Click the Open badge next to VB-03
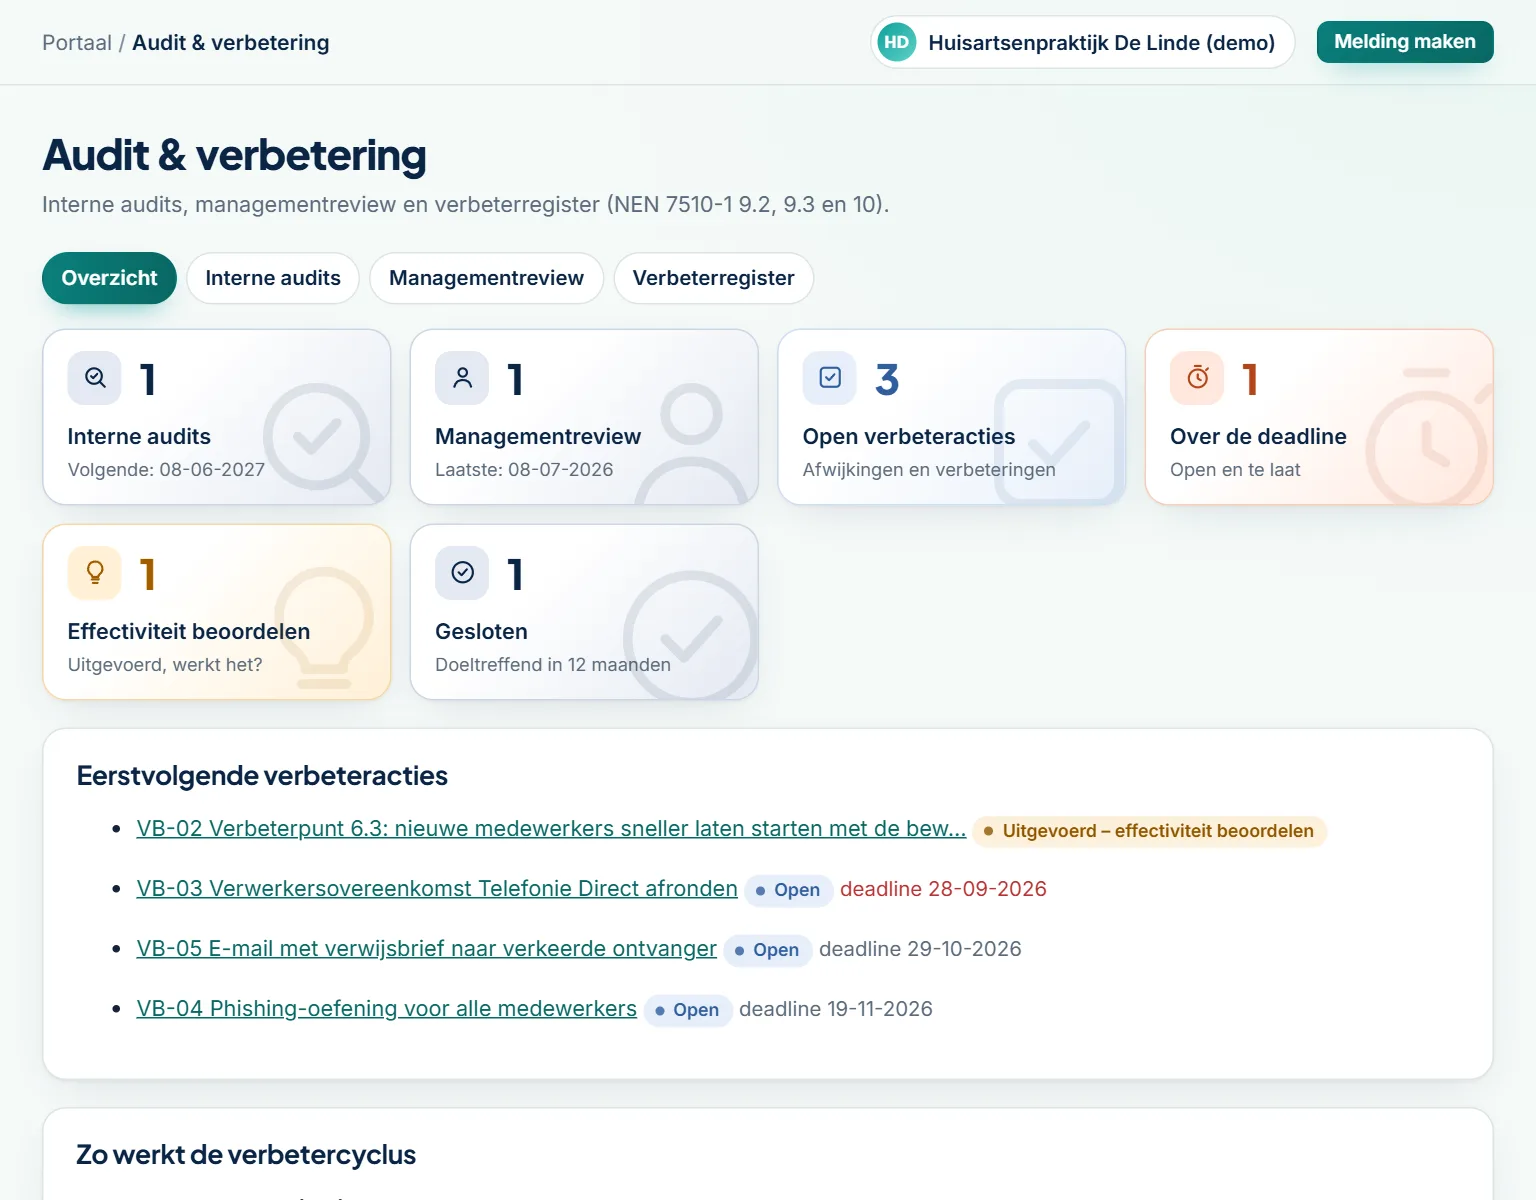 (788, 890)
